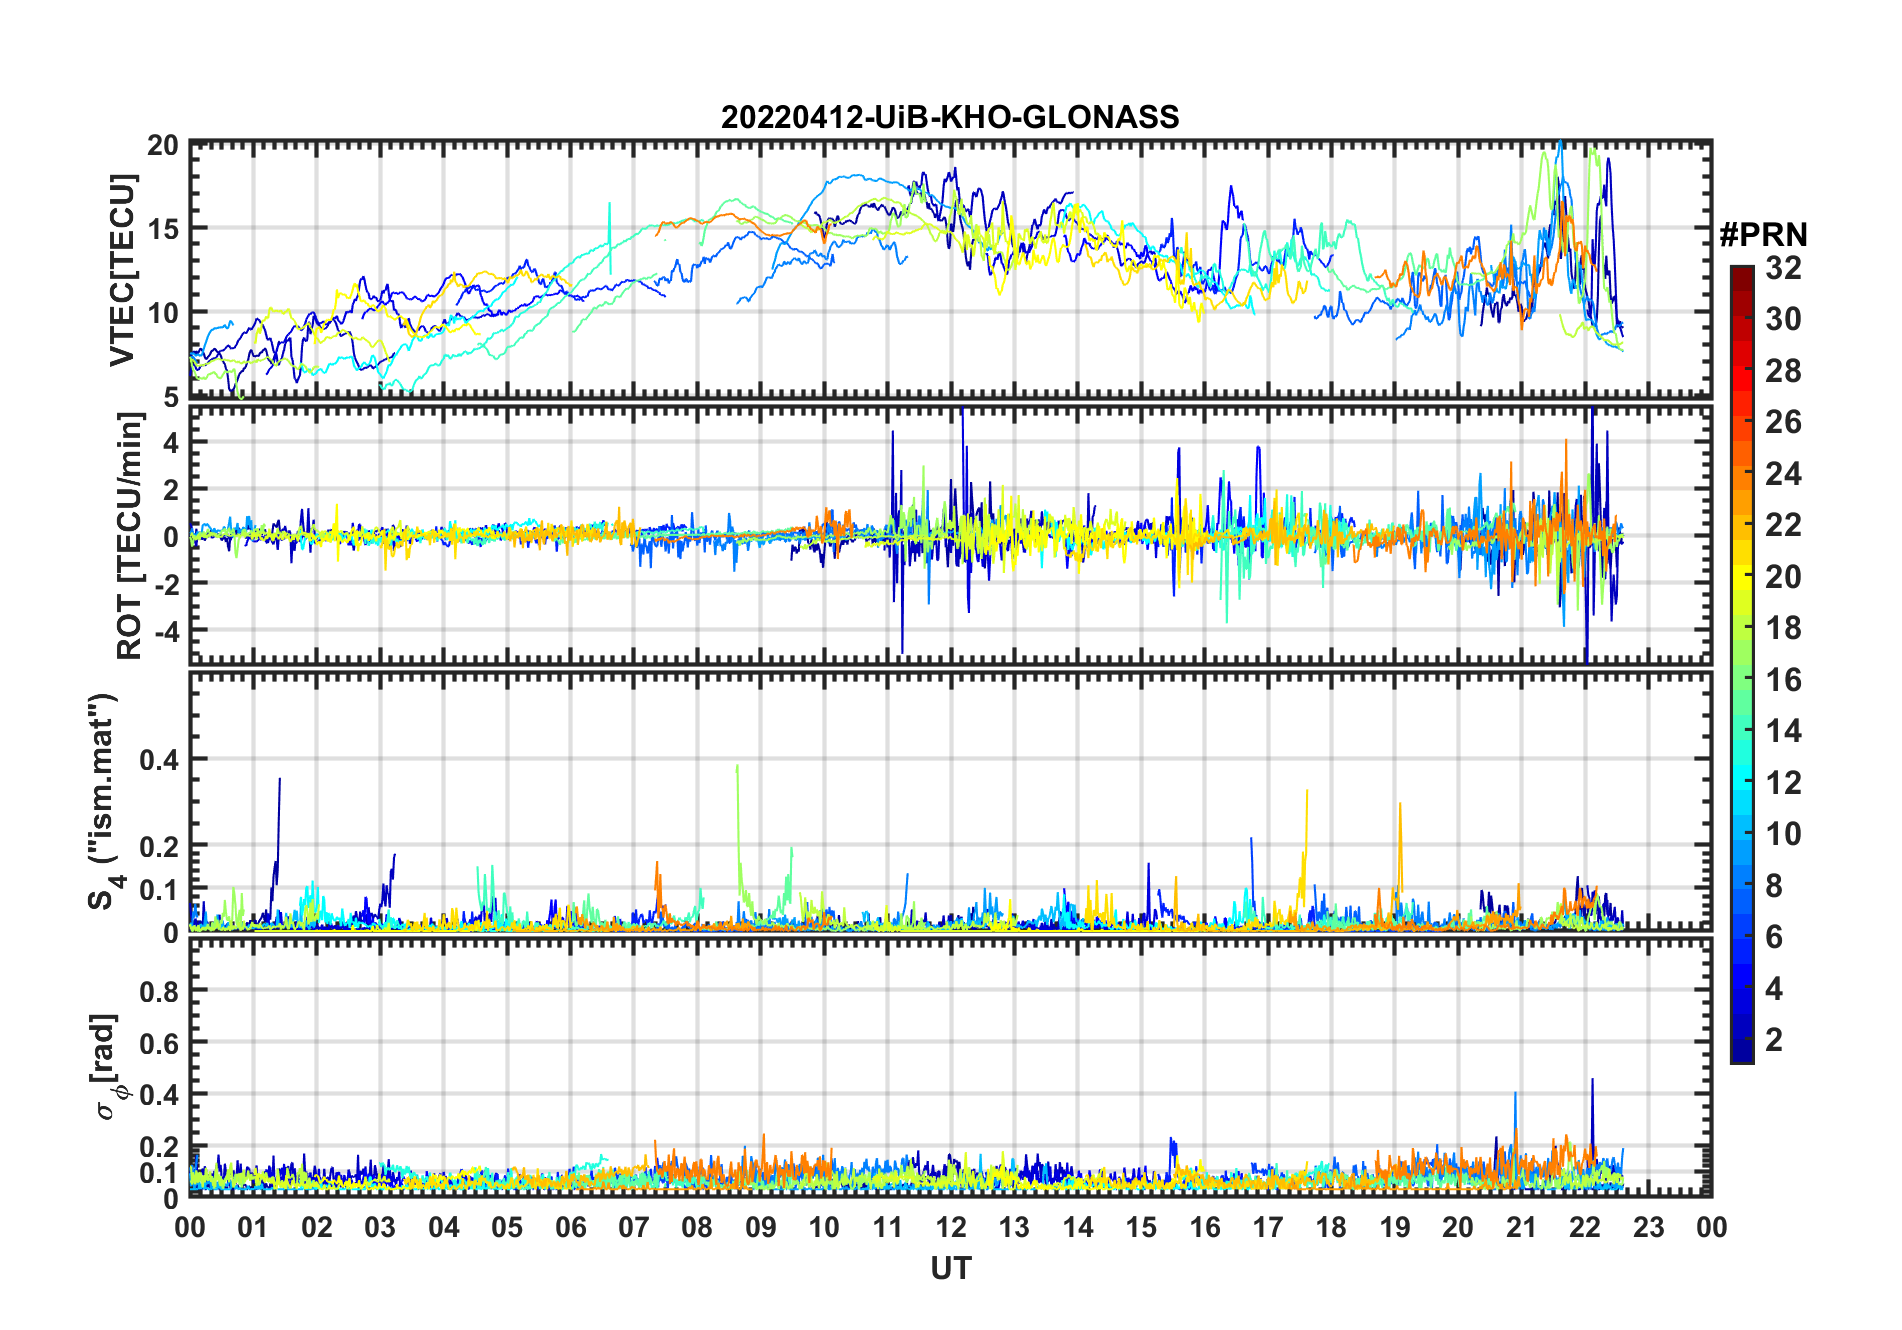Click colorbar tick label 28
The height and width of the screenshot is (1330, 1902).
pyautogui.click(x=1783, y=371)
